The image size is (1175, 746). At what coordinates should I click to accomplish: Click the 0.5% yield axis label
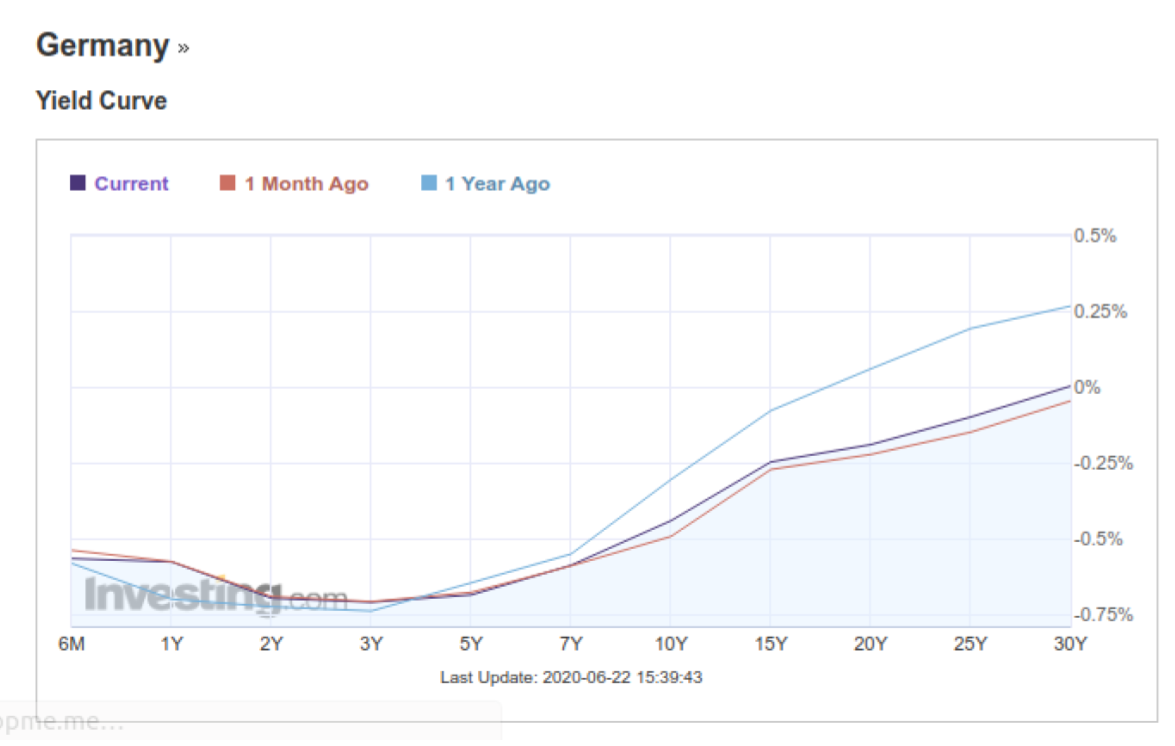coord(1094,236)
